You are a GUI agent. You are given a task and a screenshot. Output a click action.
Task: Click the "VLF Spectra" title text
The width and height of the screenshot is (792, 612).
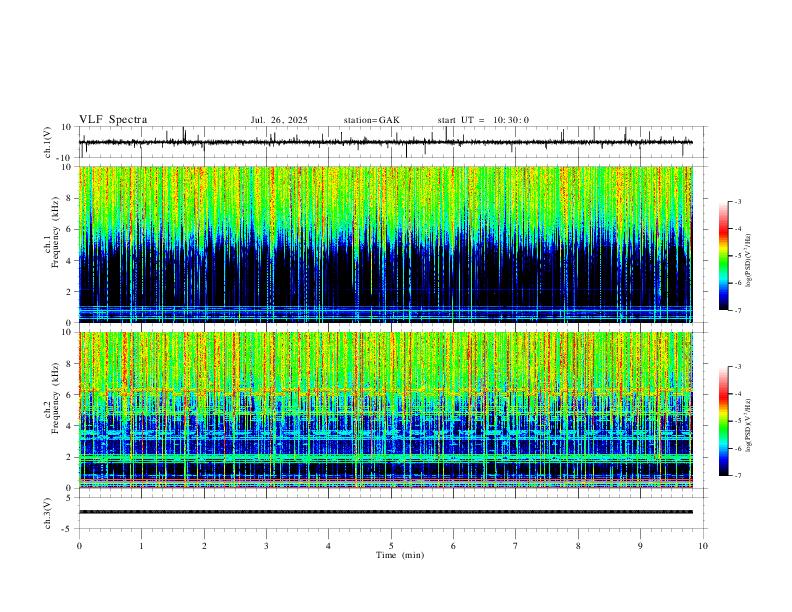(113, 120)
